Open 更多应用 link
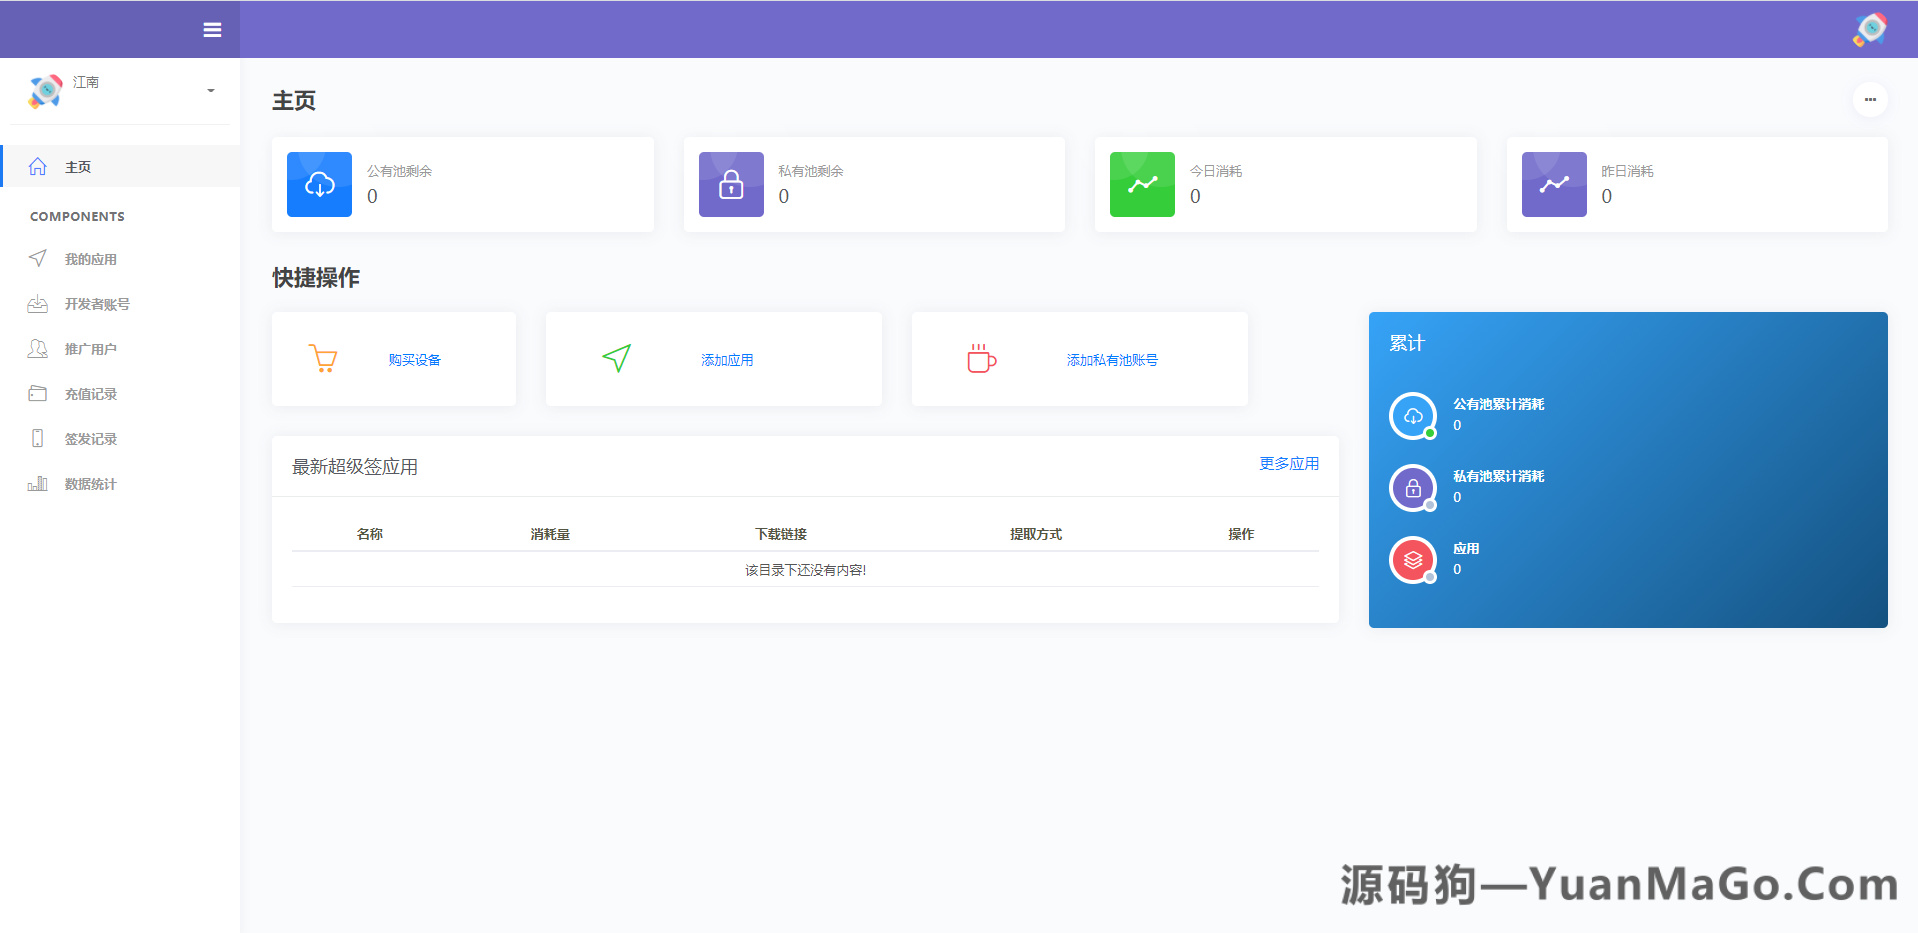 pyautogui.click(x=1289, y=464)
